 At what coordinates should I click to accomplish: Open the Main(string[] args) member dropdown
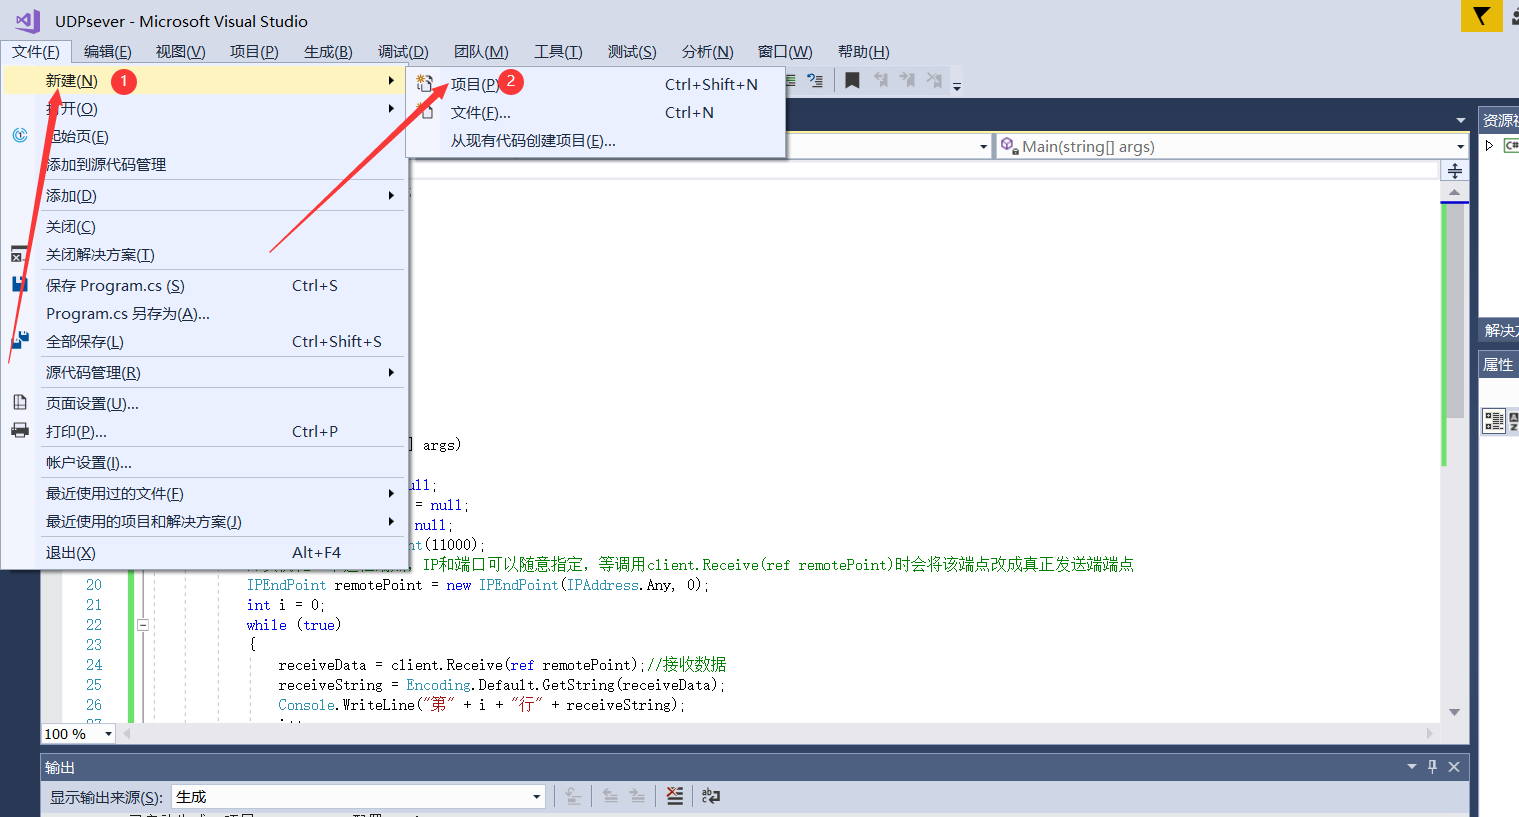(1231, 146)
